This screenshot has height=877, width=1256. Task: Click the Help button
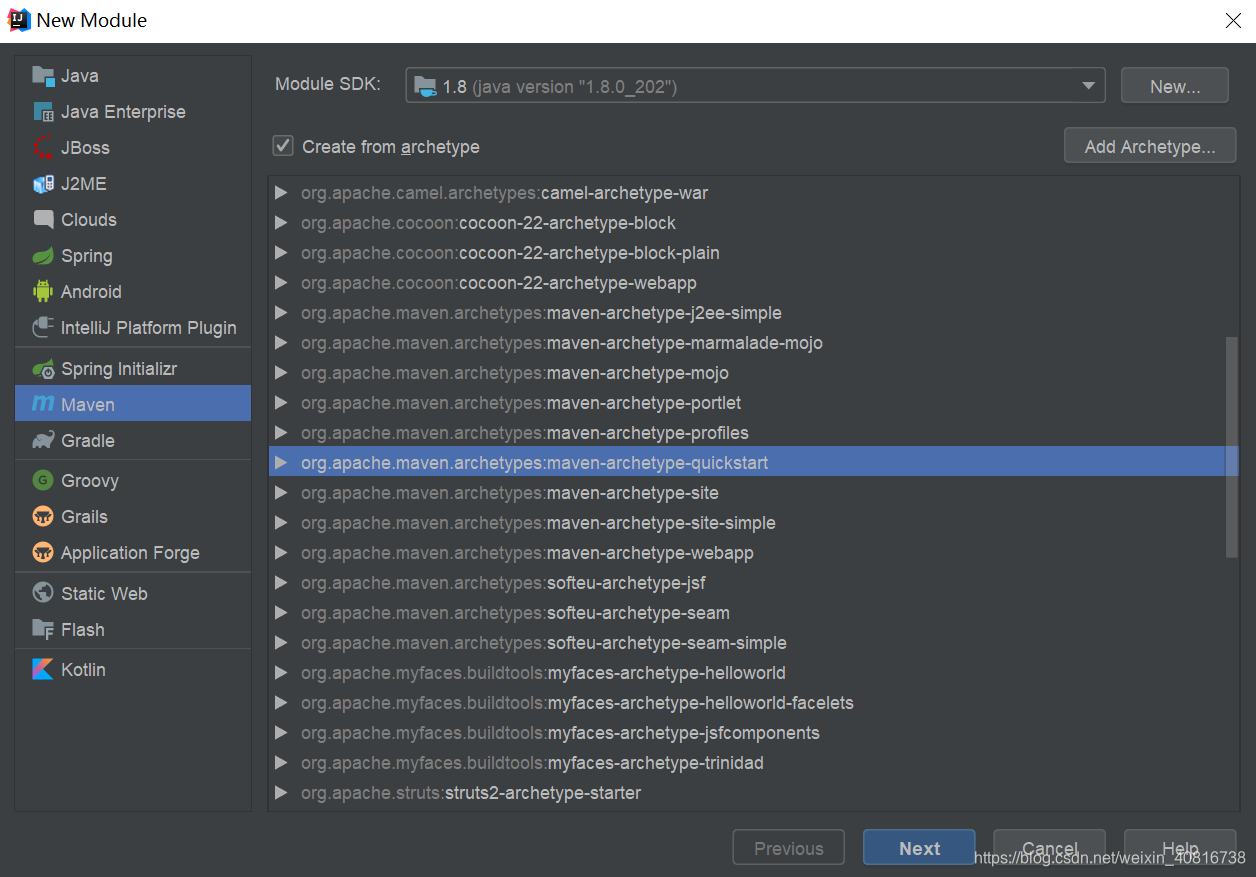1180,848
